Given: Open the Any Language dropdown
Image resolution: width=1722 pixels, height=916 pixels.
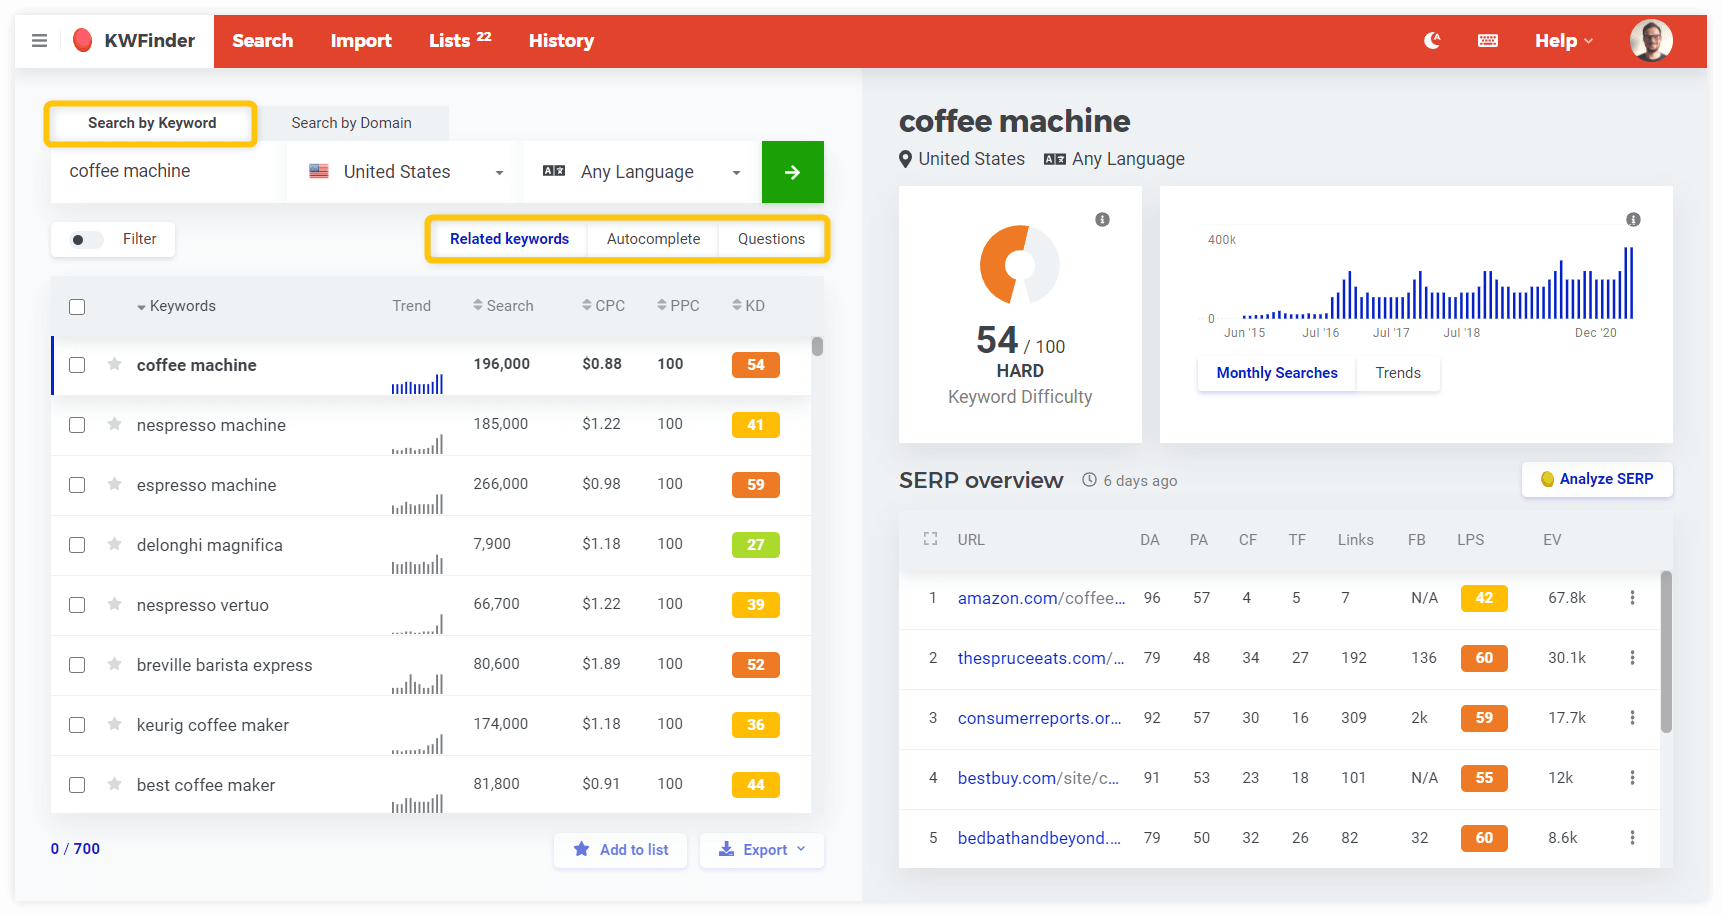Looking at the screenshot, I should click(x=641, y=172).
